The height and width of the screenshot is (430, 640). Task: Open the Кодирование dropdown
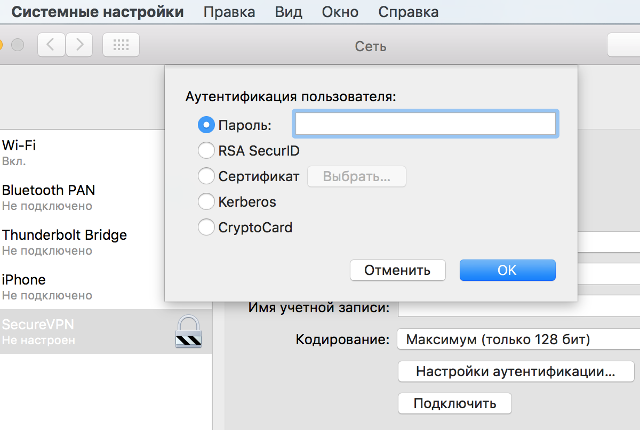518,339
